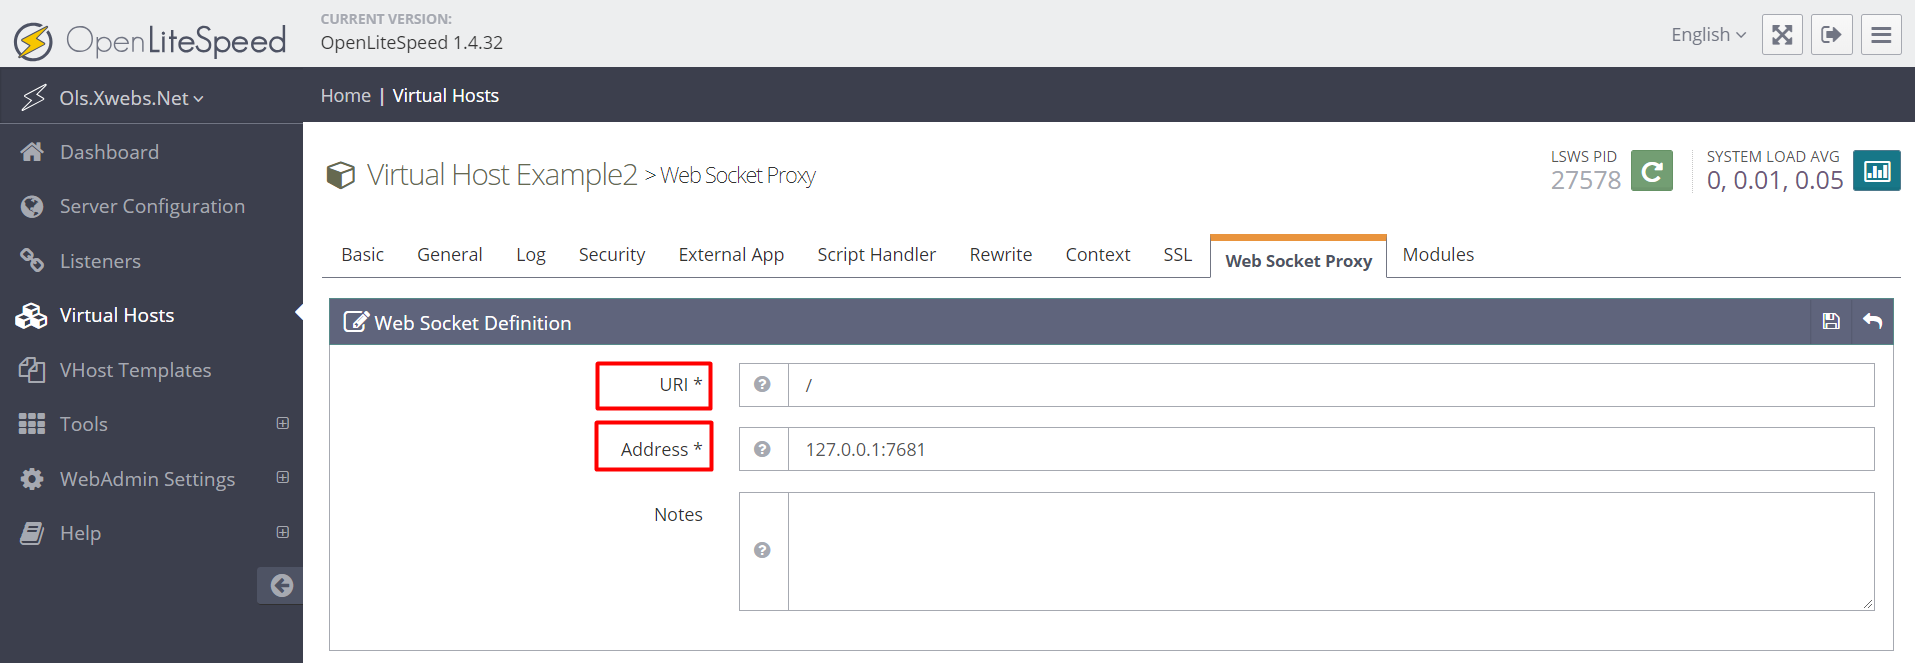Open Dashboard in the sidebar

(109, 152)
